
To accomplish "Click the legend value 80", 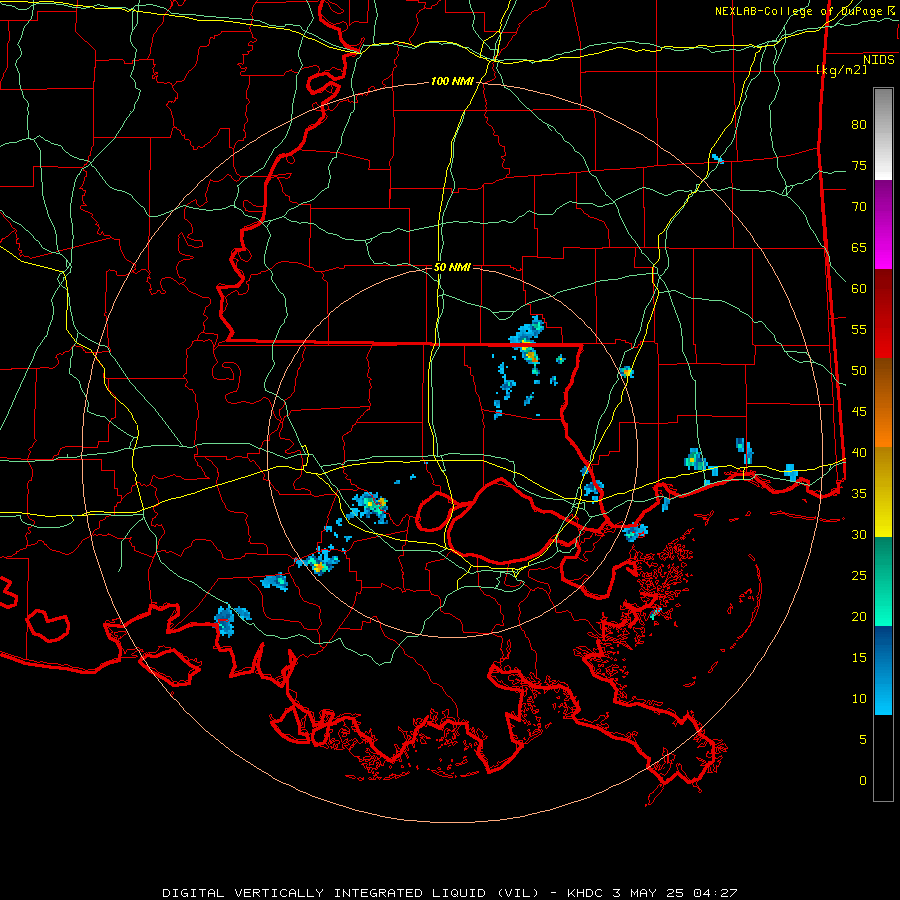I will click(859, 125).
